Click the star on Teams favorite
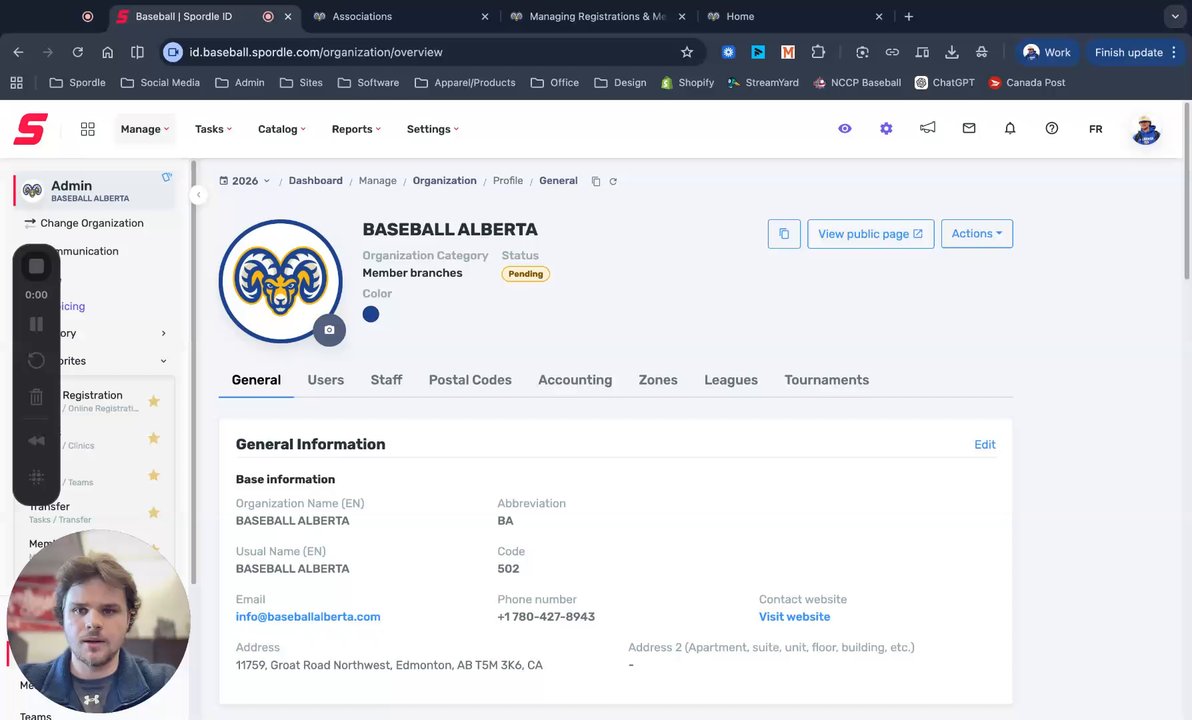Viewport: 1192px width, 720px height. [x=154, y=475]
